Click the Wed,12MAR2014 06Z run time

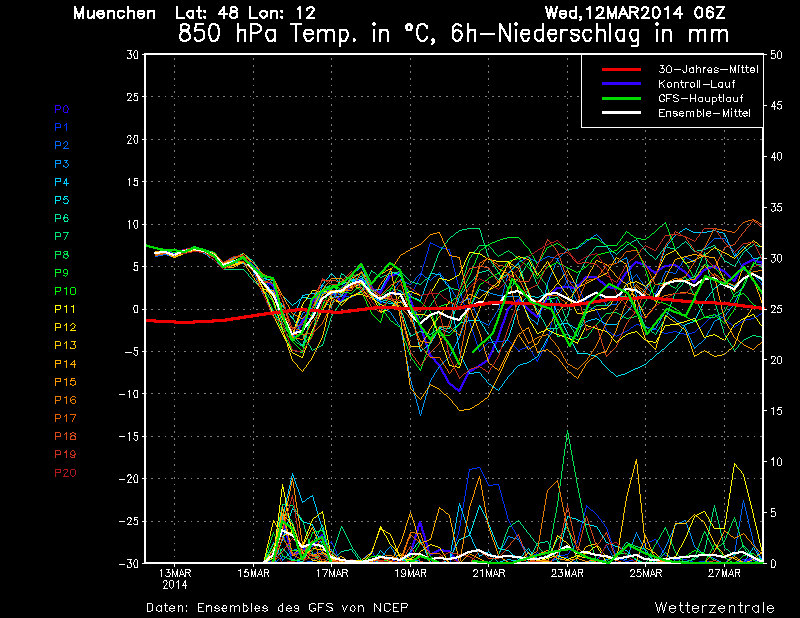click(x=635, y=13)
